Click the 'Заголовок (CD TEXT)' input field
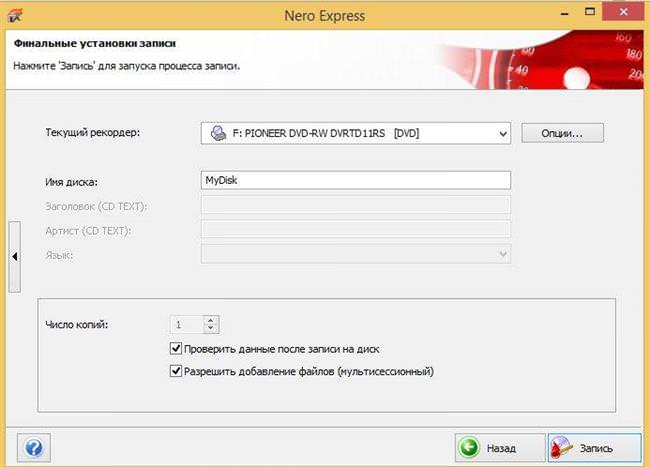 tap(356, 205)
